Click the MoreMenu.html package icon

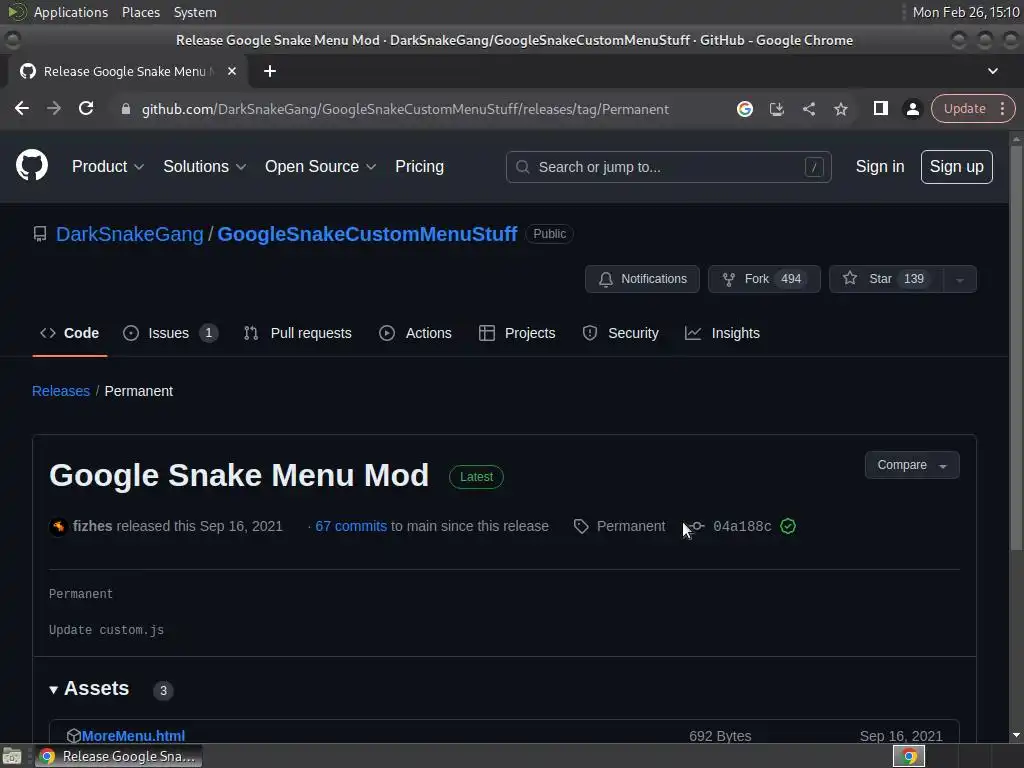(73, 736)
